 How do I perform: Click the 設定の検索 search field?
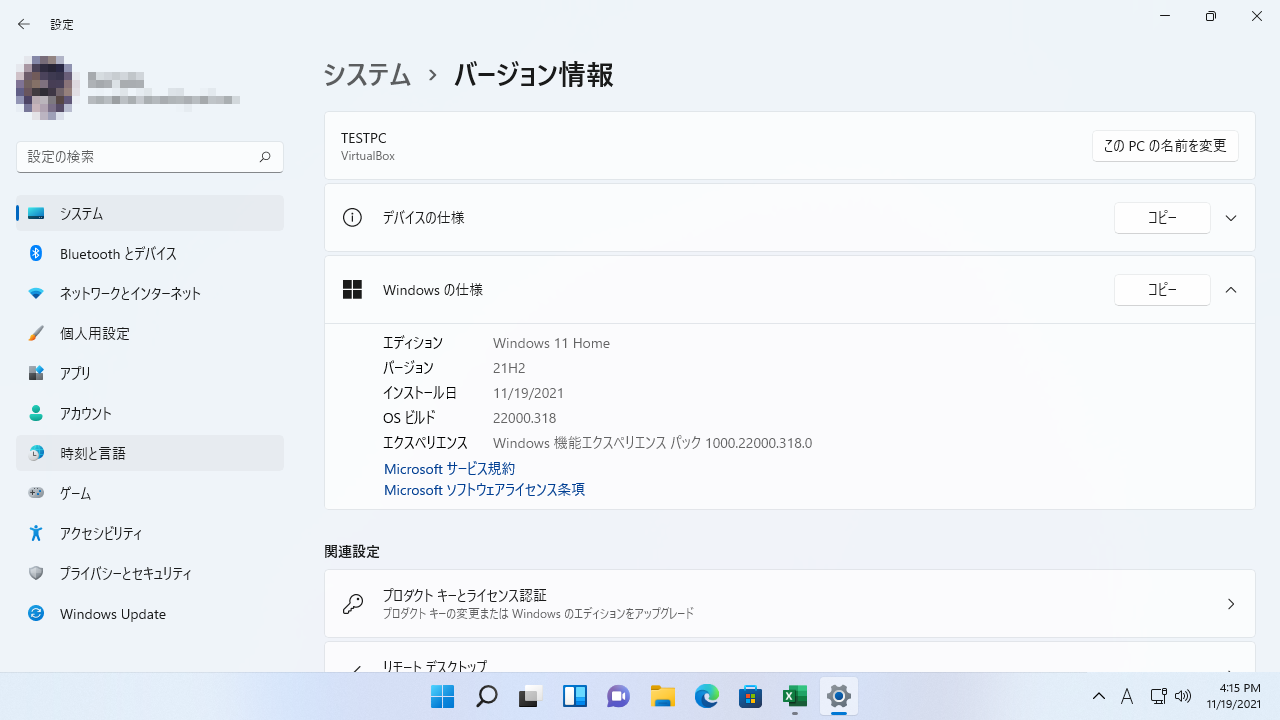click(x=138, y=157)
